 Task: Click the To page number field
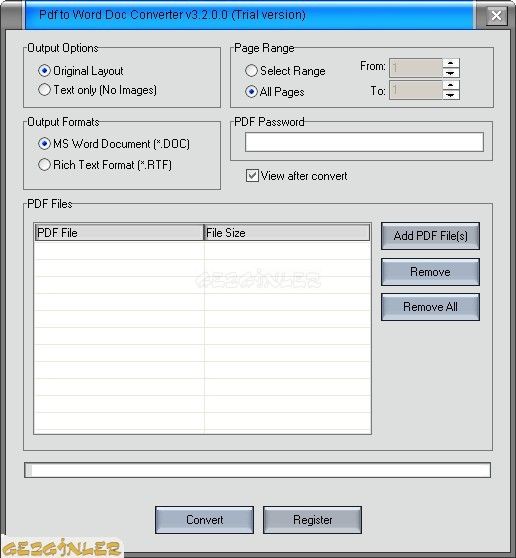click(416, 90)
